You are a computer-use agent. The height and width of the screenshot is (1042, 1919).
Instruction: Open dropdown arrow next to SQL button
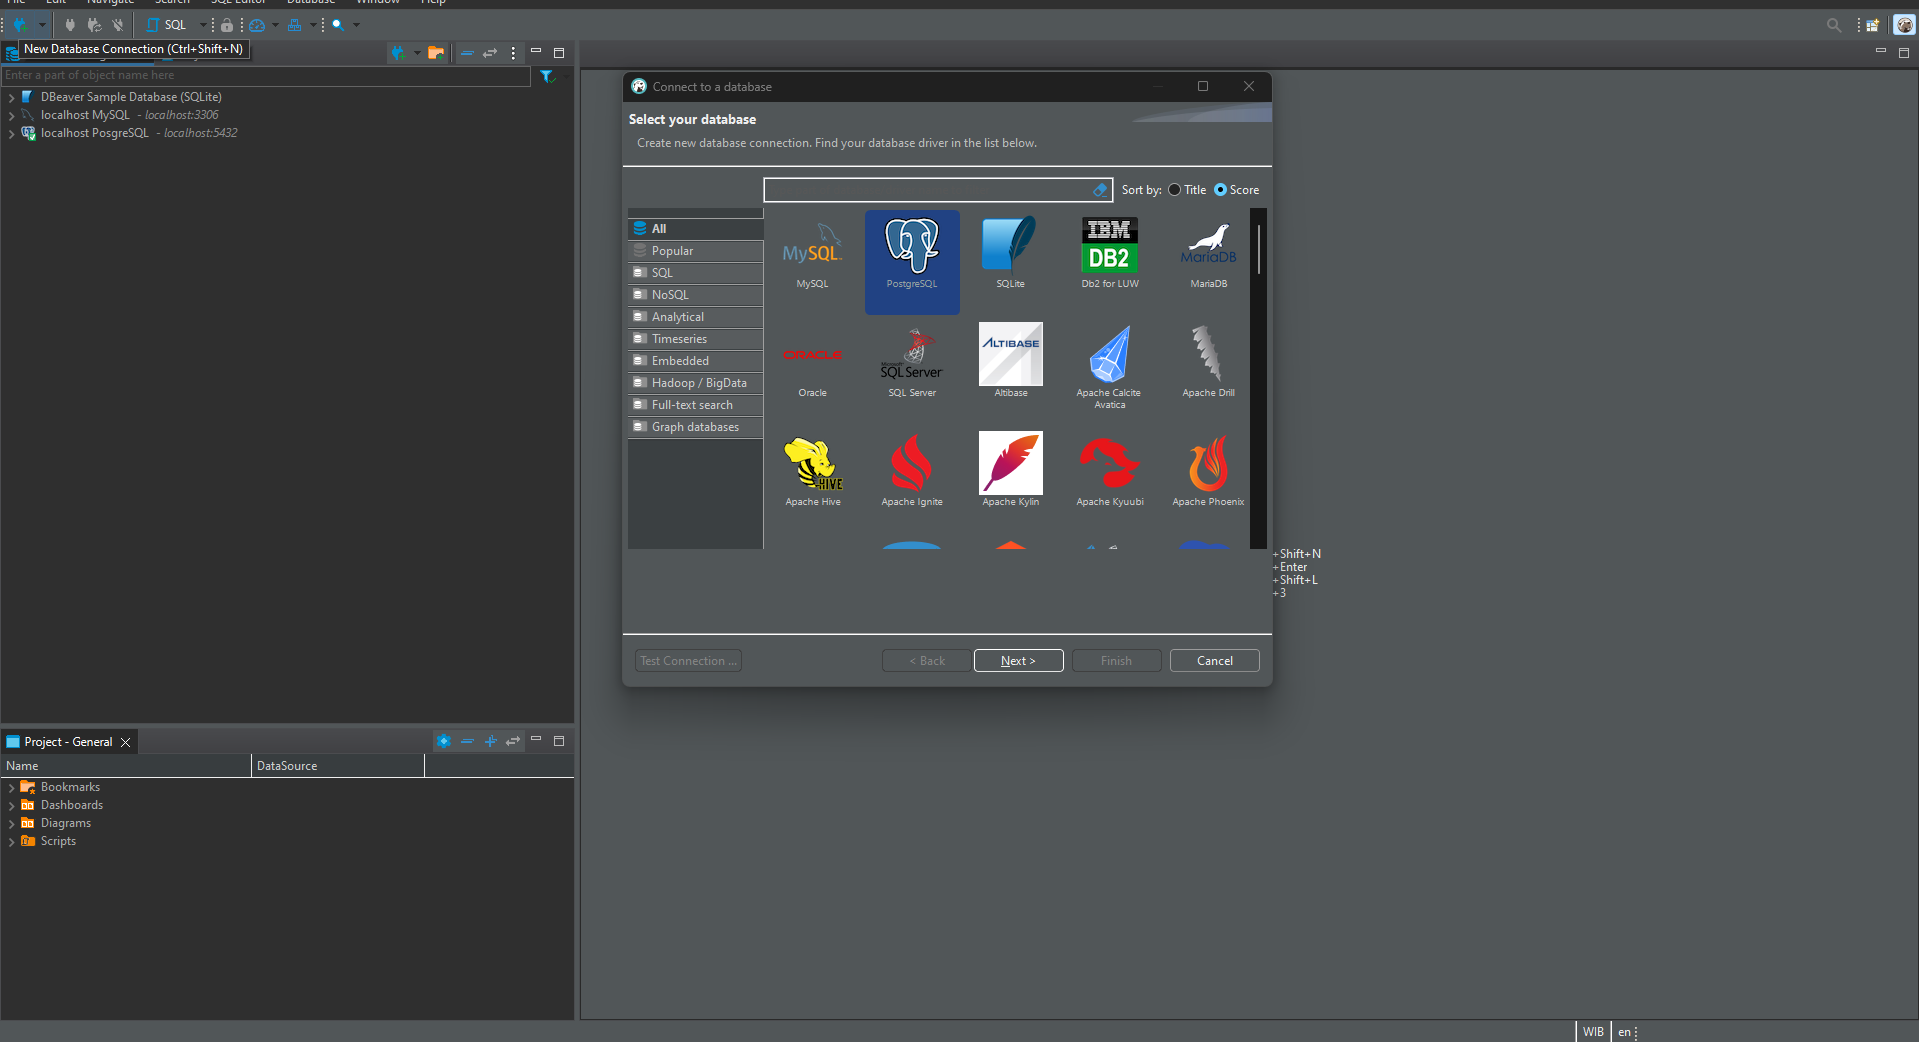click(x=203, y=25)
